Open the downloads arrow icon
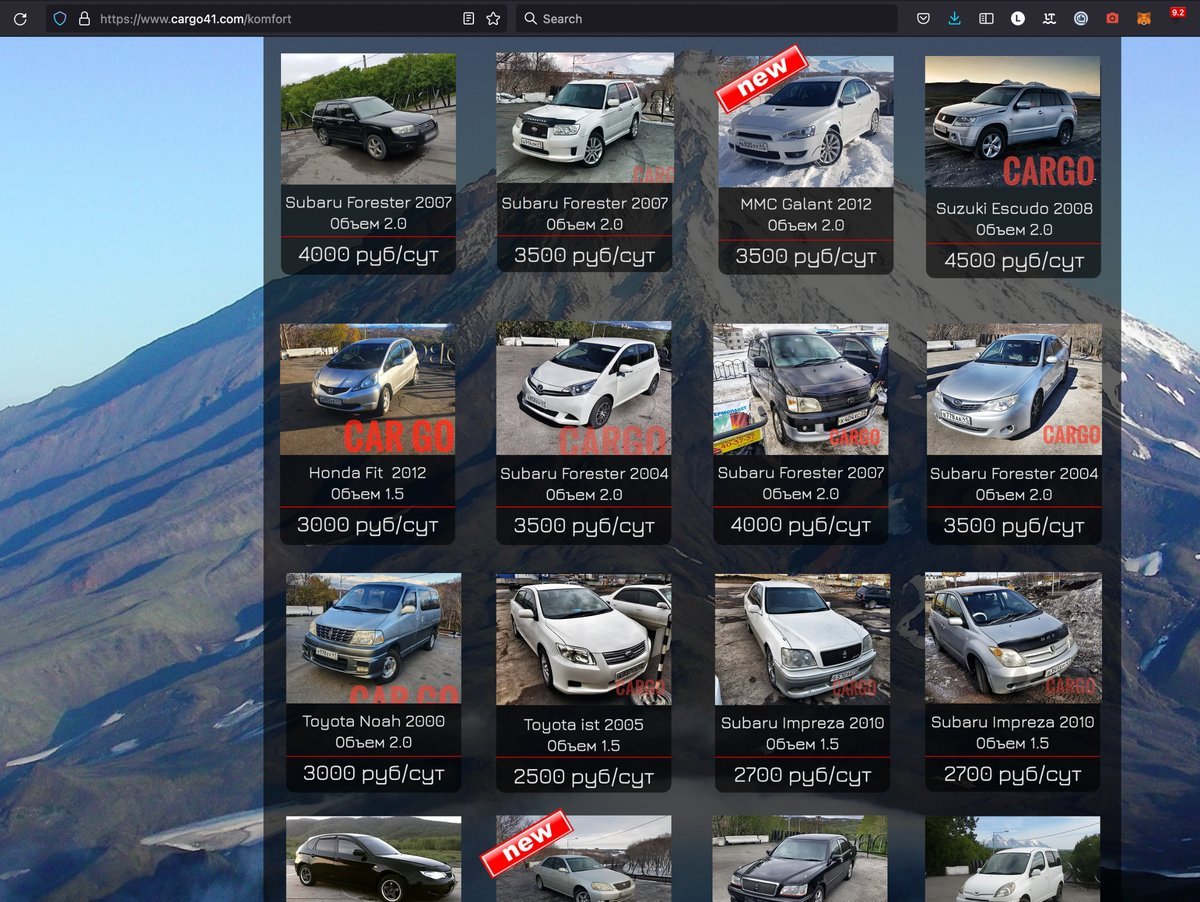This screenshot has height=902, width=1200. [x=955, y=19]
